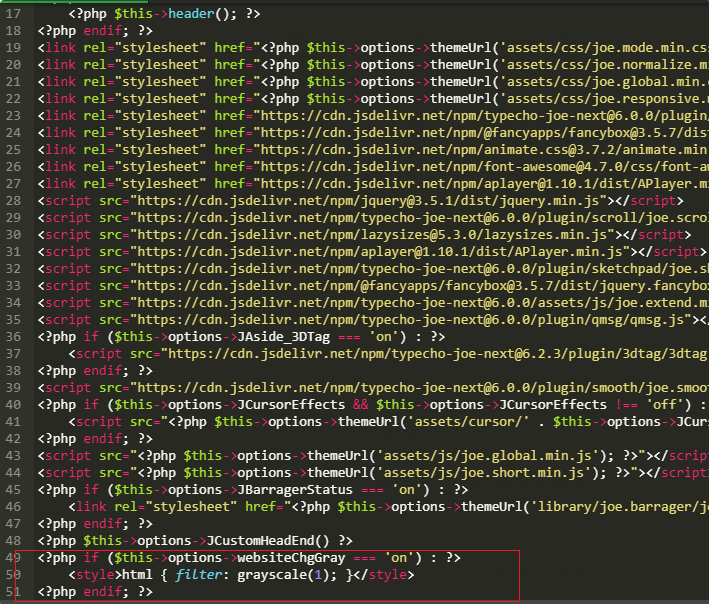The height and width of the screenshot is (604, 709).
Task: Click line number 50 in the gutter
Action: [13, 575]
